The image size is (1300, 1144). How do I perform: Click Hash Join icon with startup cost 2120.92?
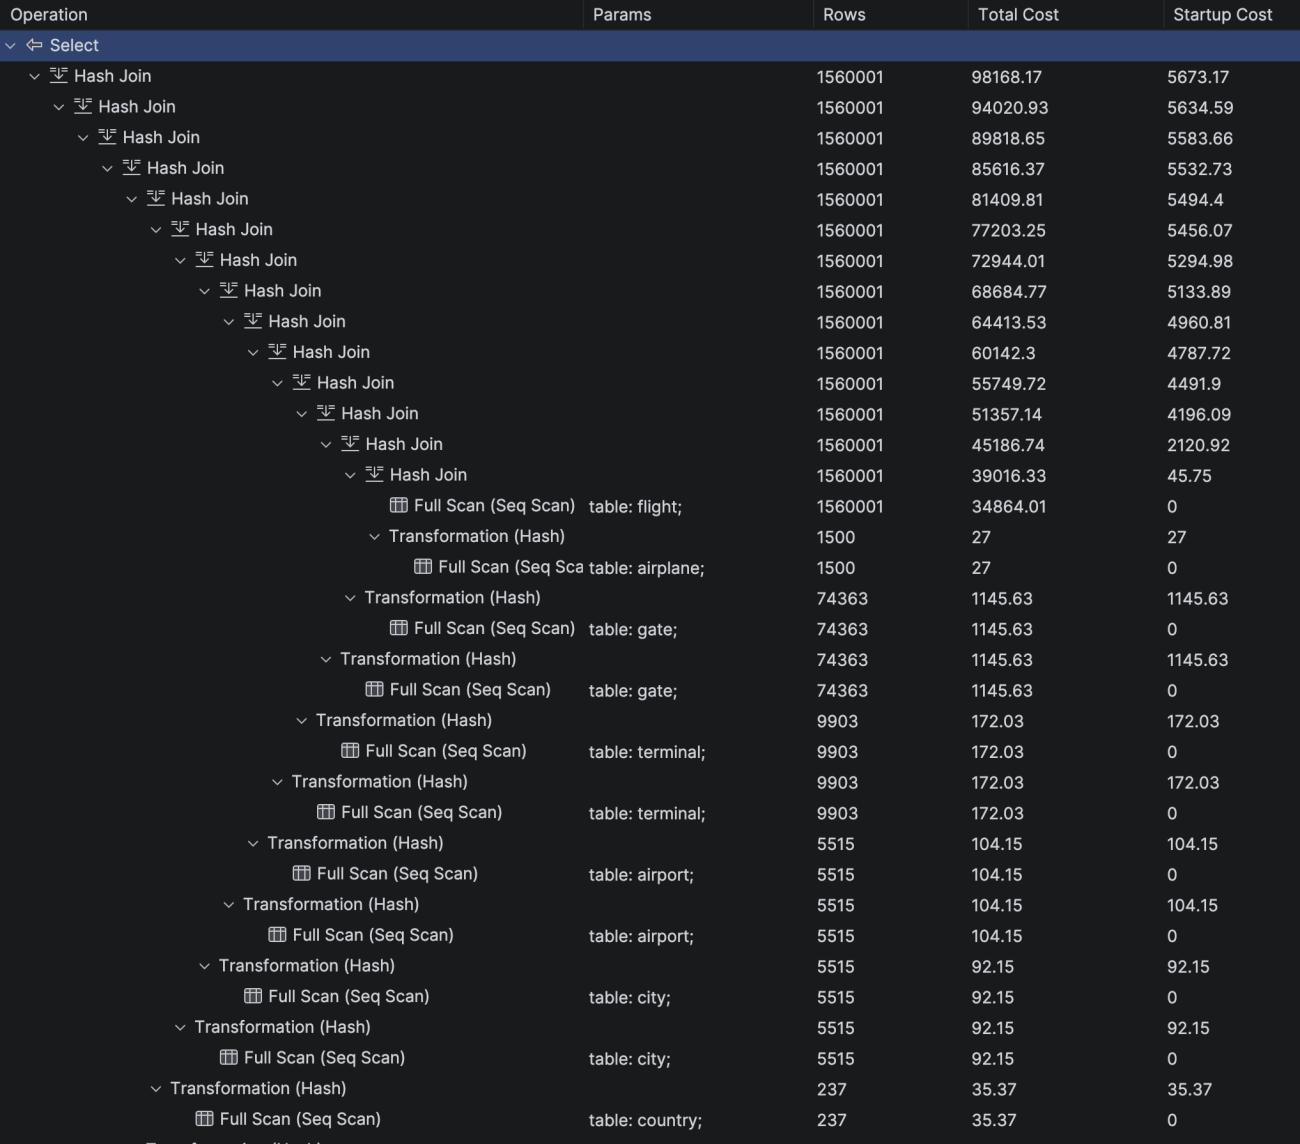pos(350,444)
